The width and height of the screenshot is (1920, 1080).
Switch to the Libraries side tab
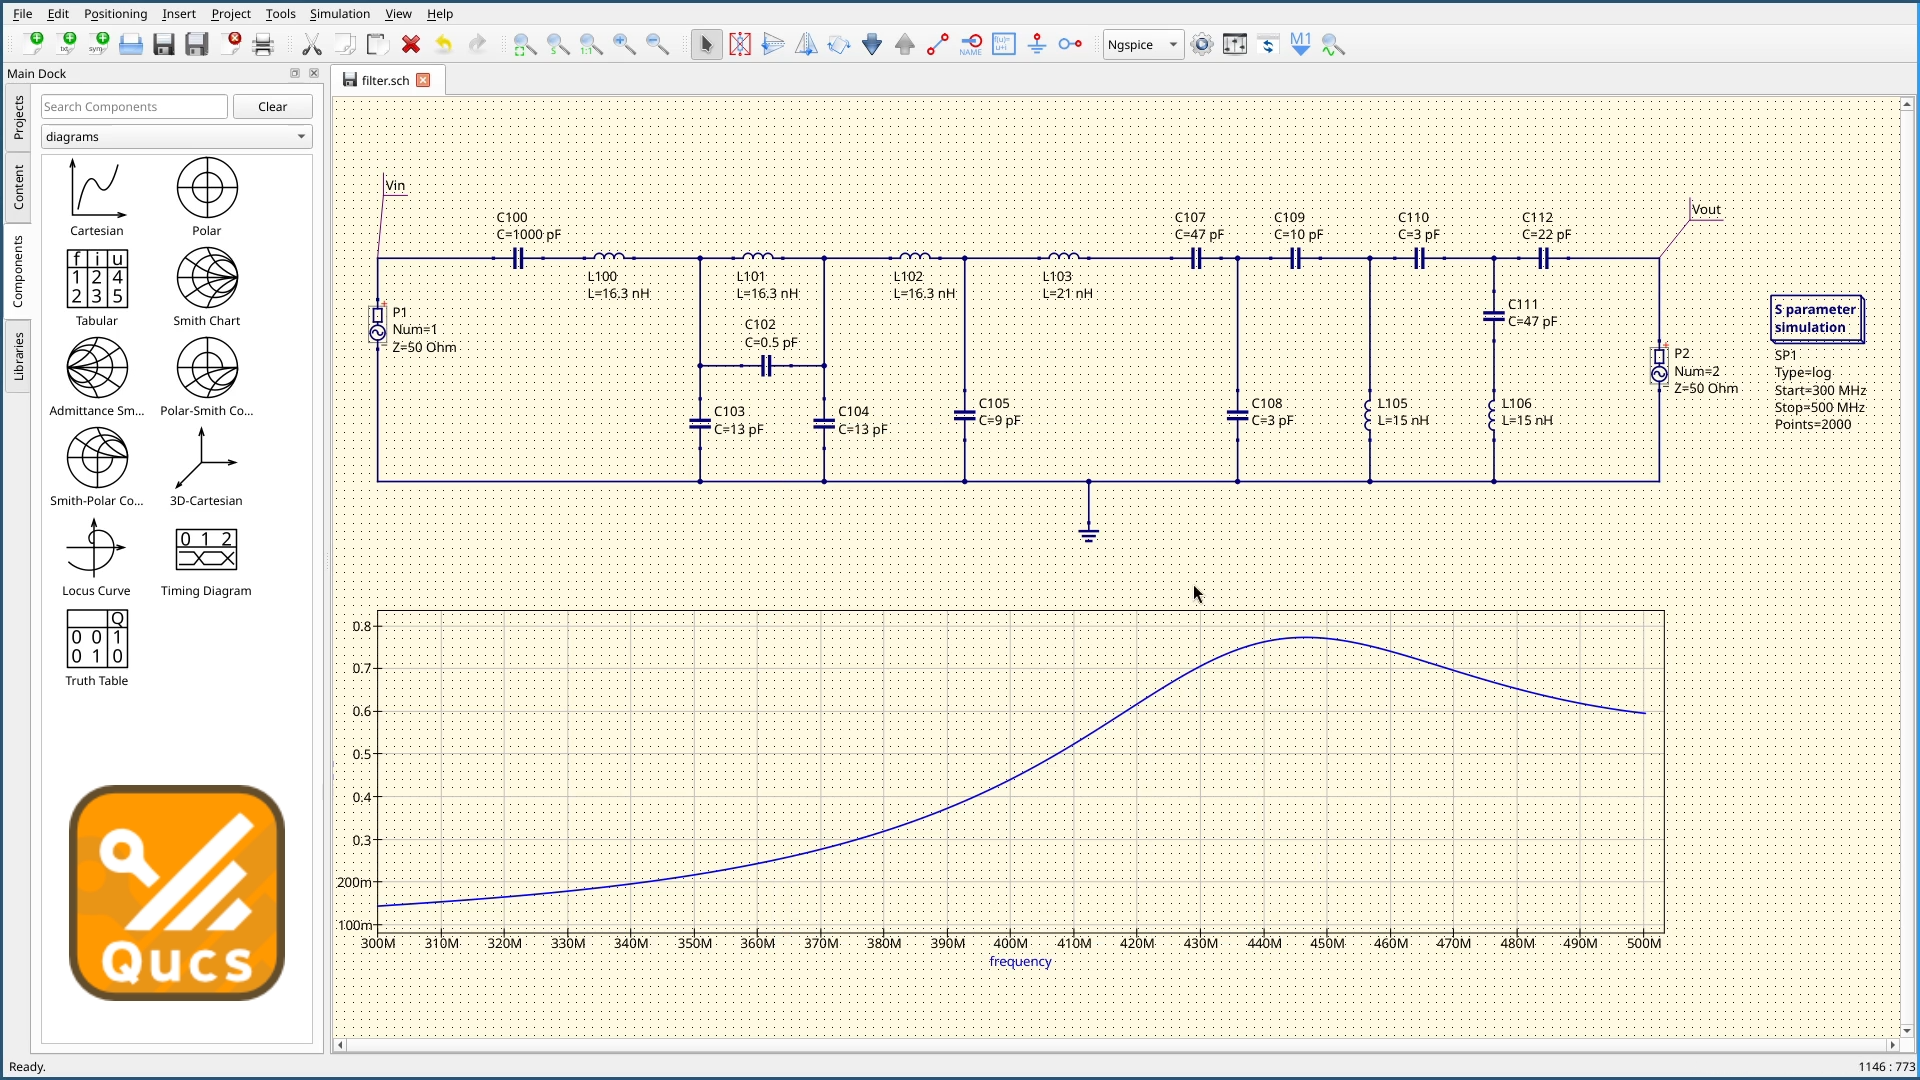pyautogui.click(x=18, y=357)
